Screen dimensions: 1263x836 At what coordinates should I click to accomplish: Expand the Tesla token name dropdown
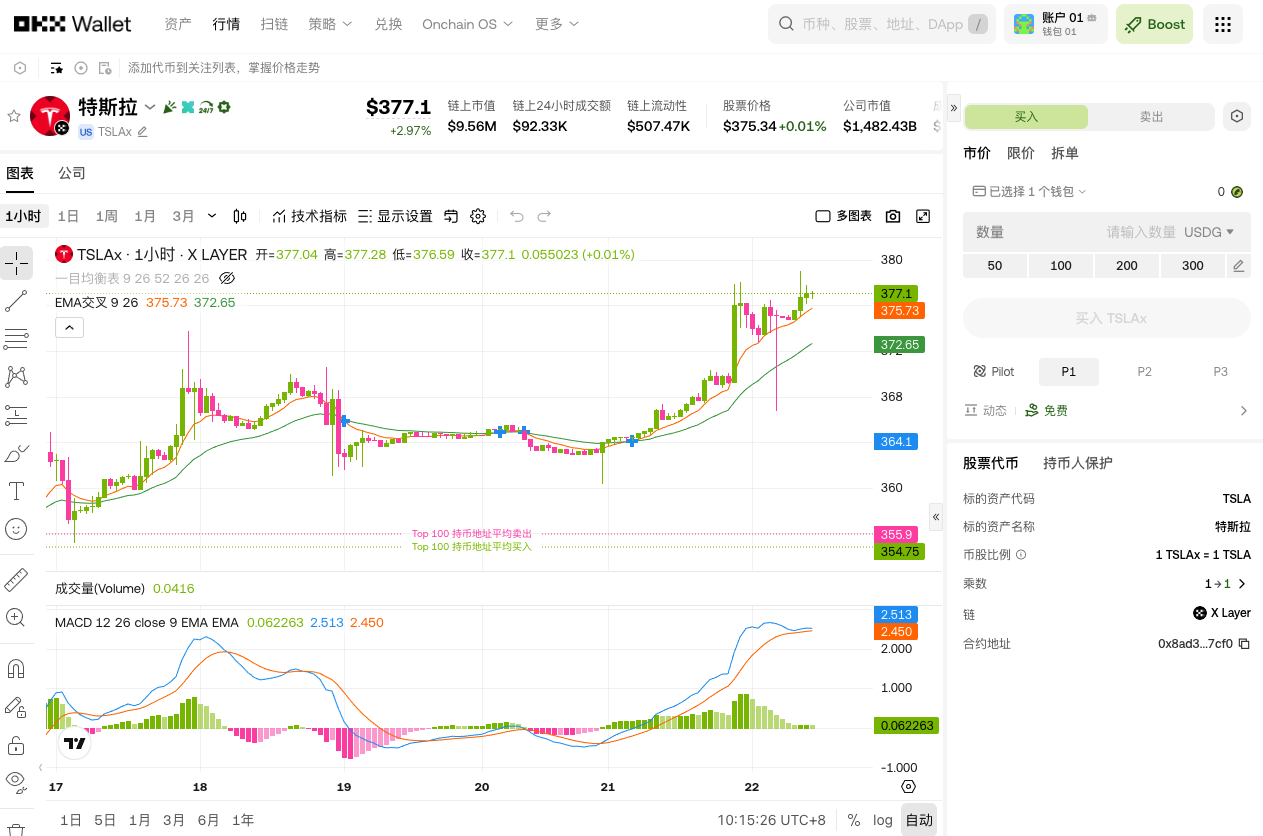point(150,107)
